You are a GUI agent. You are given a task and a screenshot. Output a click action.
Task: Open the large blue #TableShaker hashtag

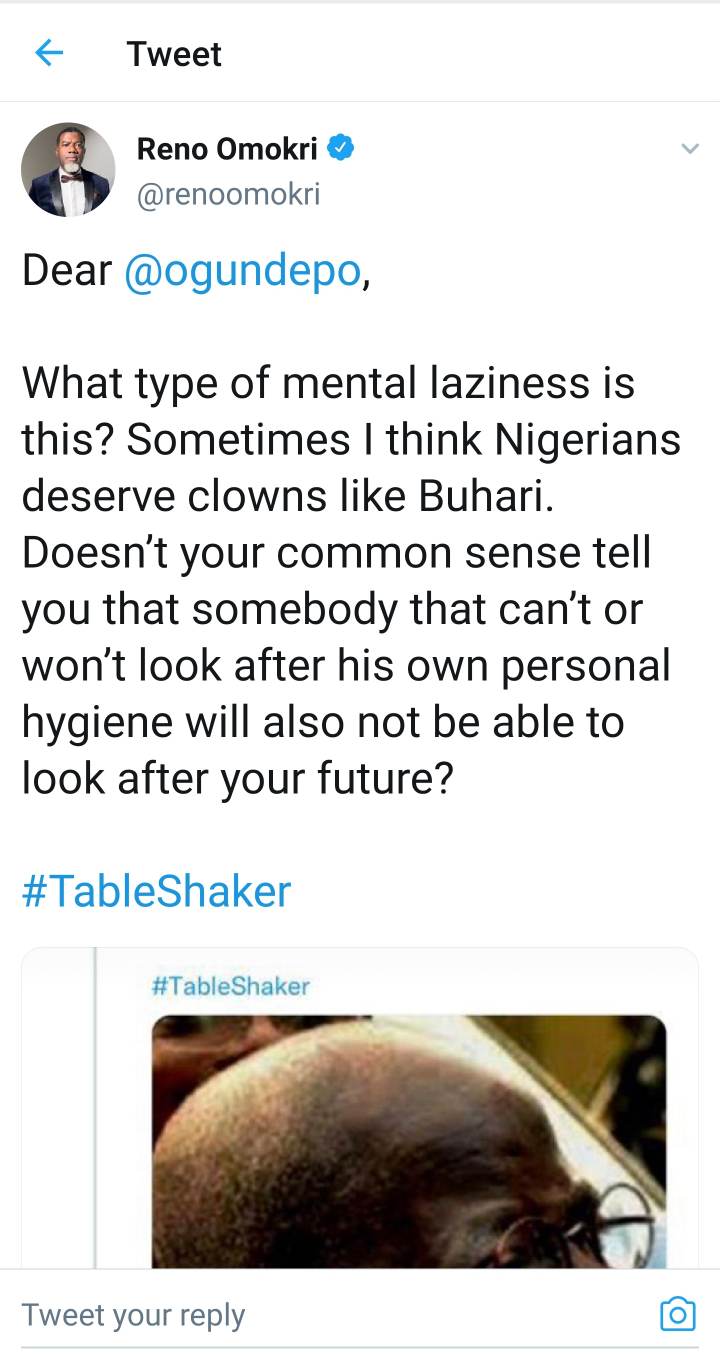[156, 890]
